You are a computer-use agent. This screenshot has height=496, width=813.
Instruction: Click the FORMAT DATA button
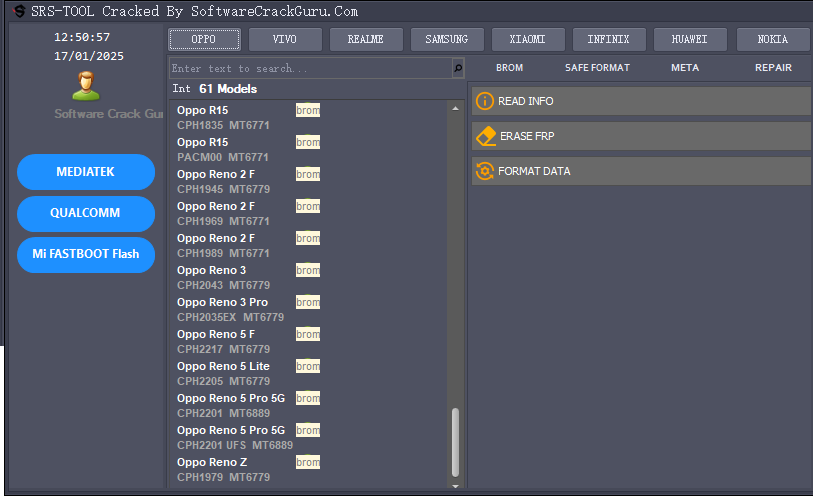point(641,171)
